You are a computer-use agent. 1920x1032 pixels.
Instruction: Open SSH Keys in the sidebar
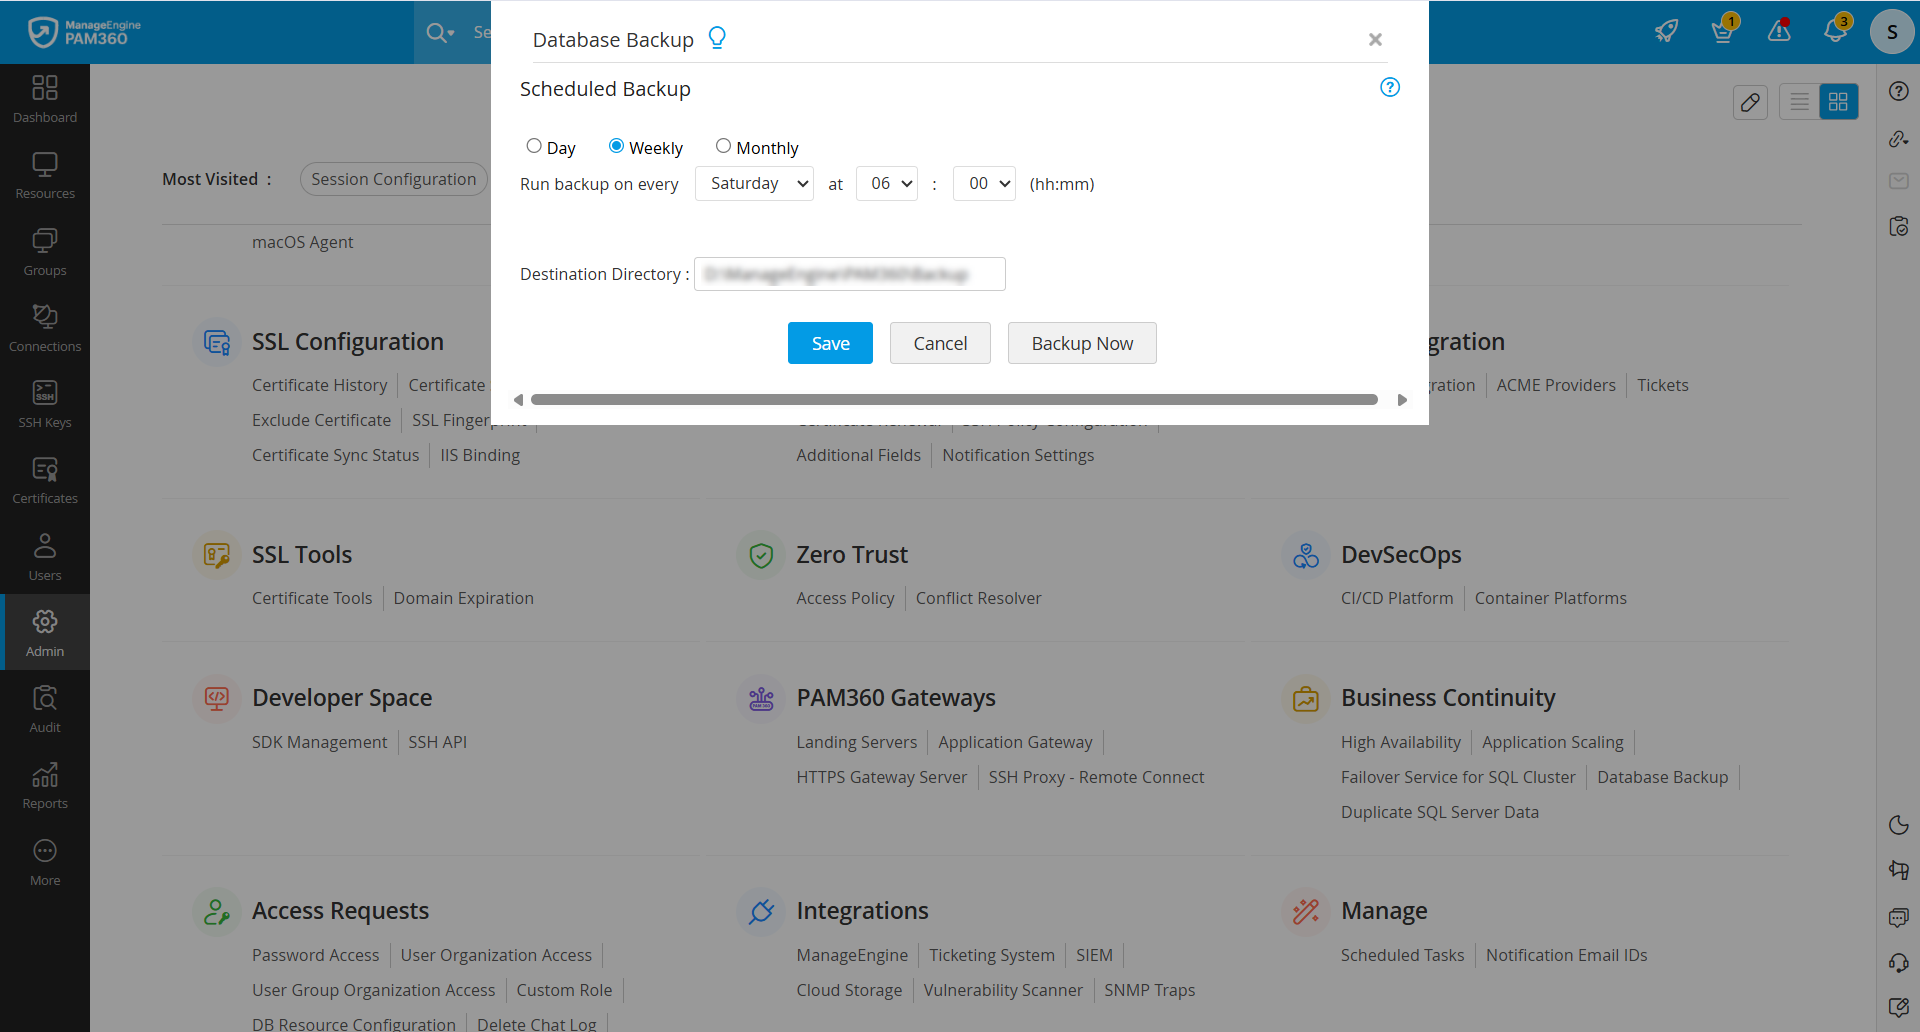tap(45, 405)
